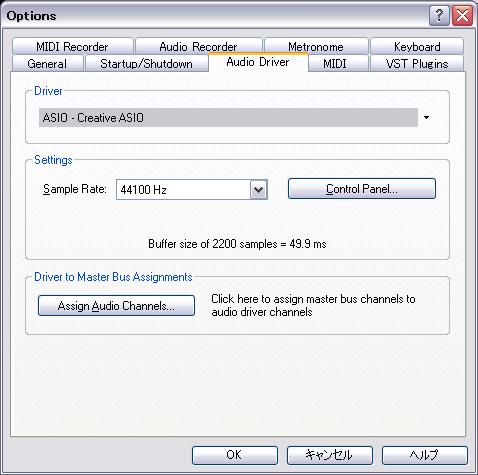Screen dimensions: 478x475
Task: Click the キャンセル cancel button
Action: [x=330, y=455]
